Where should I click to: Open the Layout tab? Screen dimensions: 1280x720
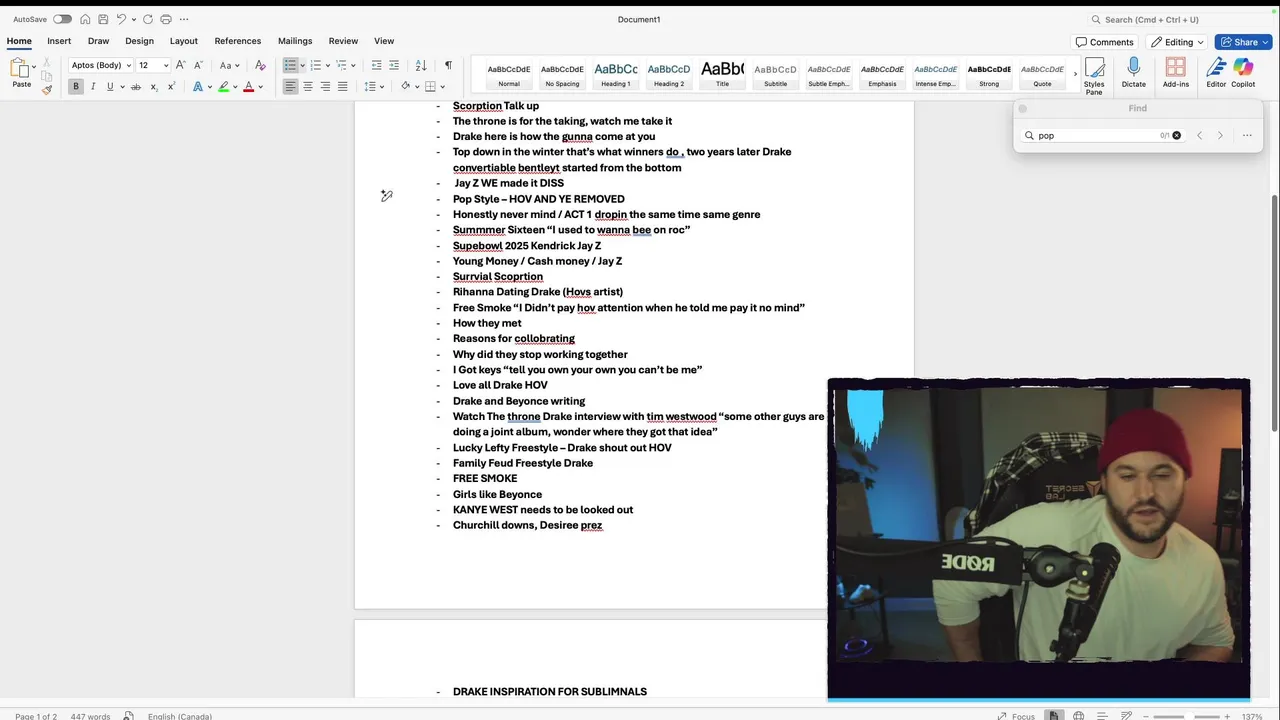183,41
